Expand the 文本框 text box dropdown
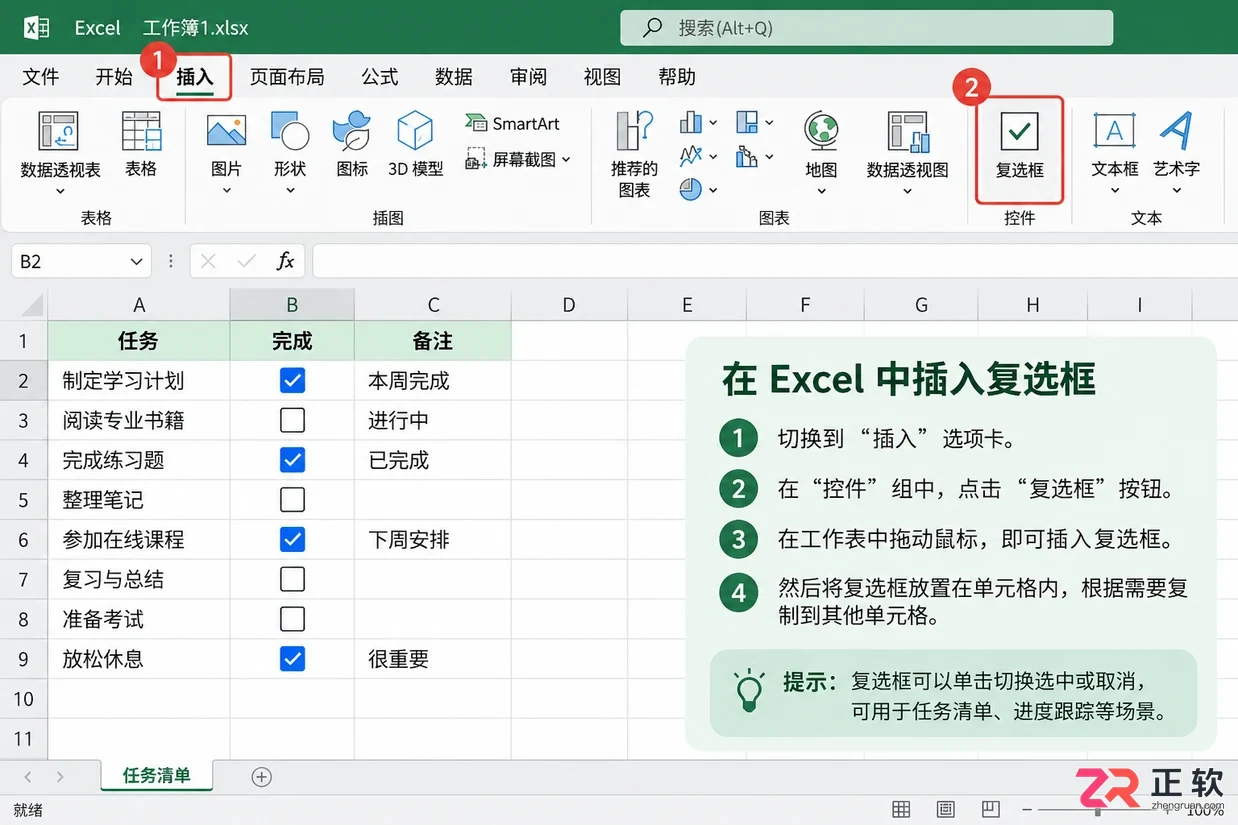Screen dimensions: 1238x825 (1115, 191)
